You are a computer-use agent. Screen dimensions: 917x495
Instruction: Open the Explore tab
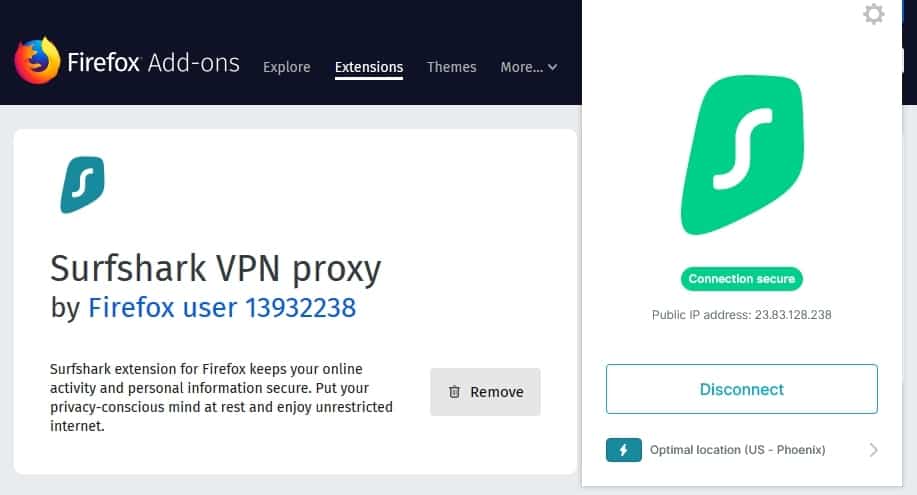tap(287, 67)
